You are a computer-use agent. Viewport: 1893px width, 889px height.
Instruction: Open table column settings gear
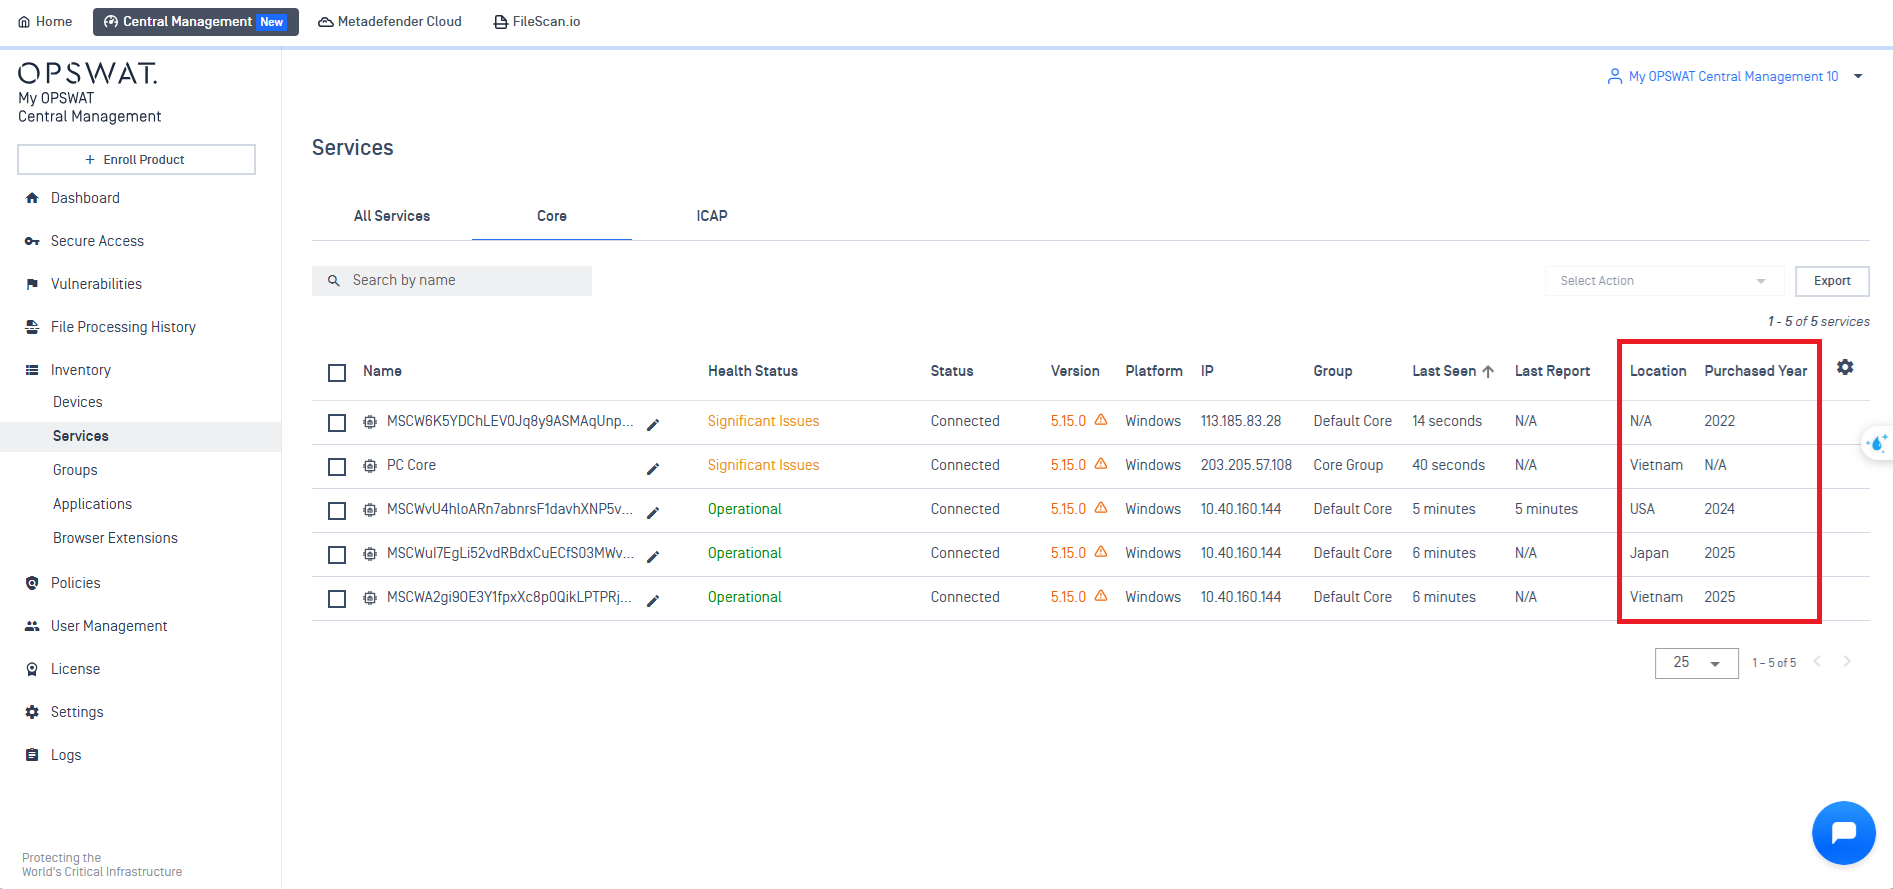point(1845,367)
